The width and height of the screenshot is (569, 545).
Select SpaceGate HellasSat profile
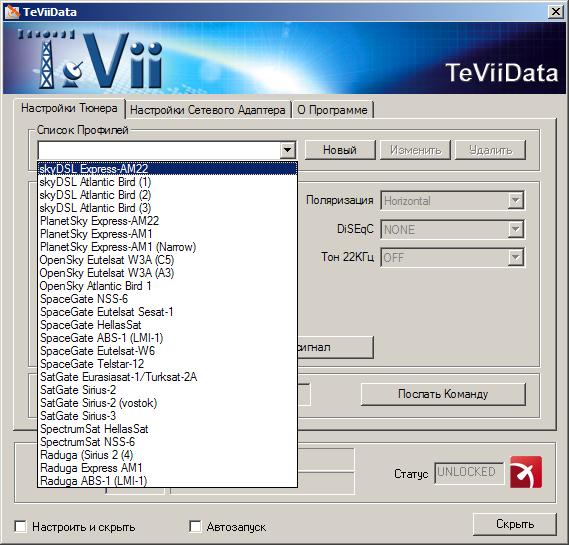tap(167, 325)
